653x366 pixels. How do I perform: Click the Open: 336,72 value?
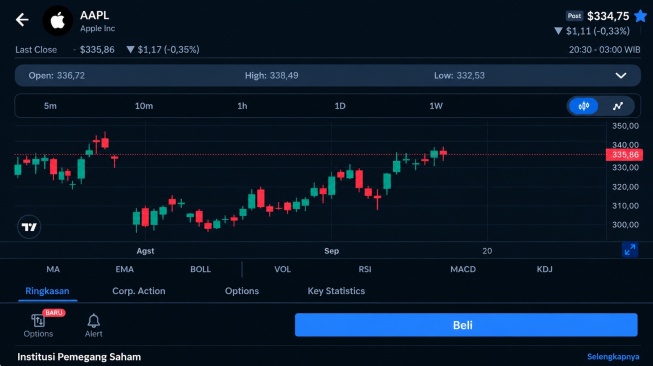tap(57, 76)
